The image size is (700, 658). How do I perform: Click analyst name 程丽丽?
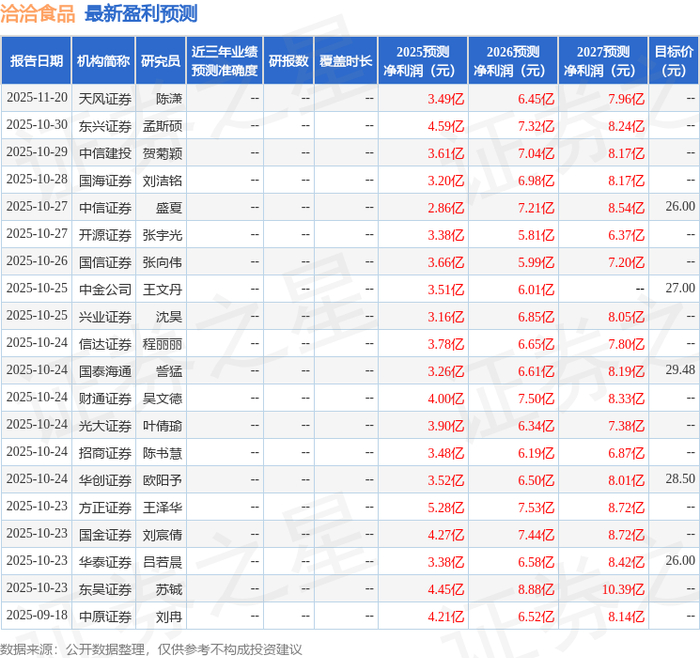(162, 344)
